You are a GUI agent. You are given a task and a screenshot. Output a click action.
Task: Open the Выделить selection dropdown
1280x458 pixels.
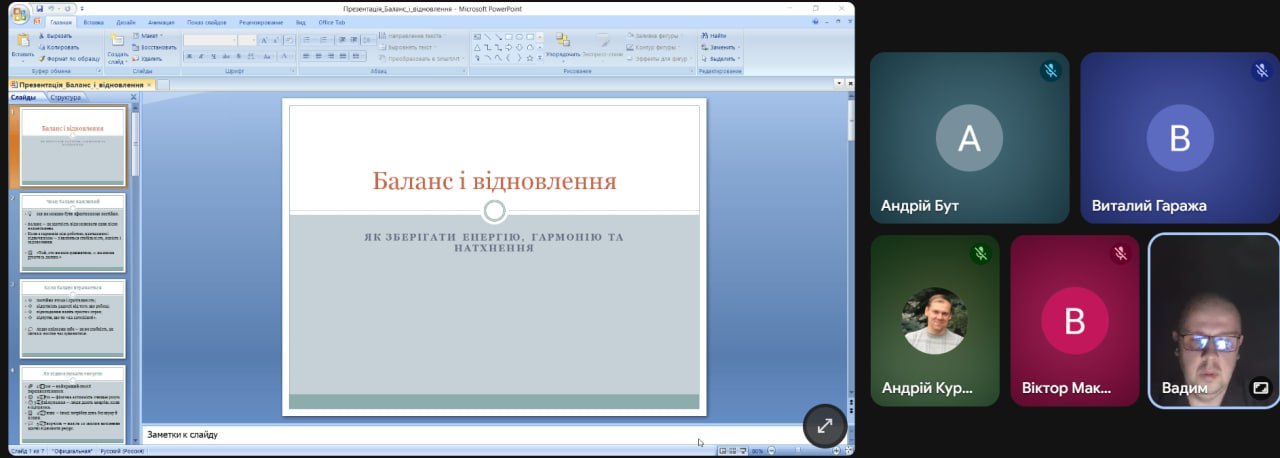(x=722, y=59)
